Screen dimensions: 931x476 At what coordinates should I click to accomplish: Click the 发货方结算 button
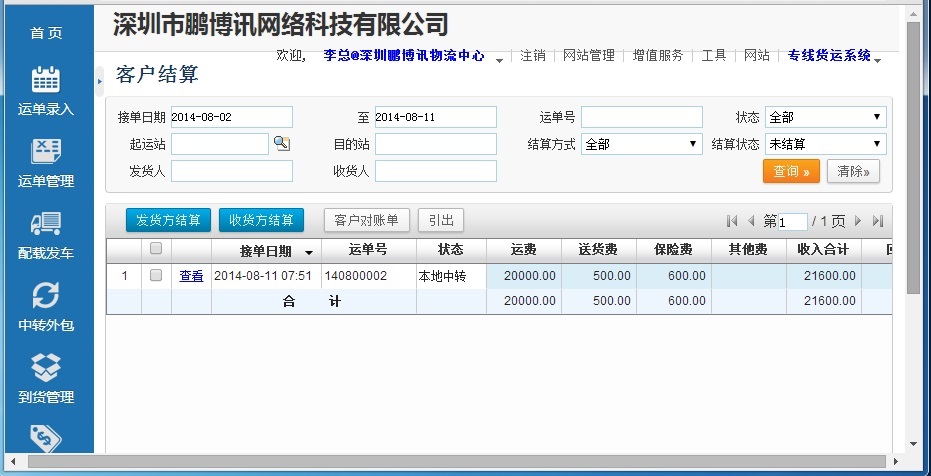click(168, 220)
